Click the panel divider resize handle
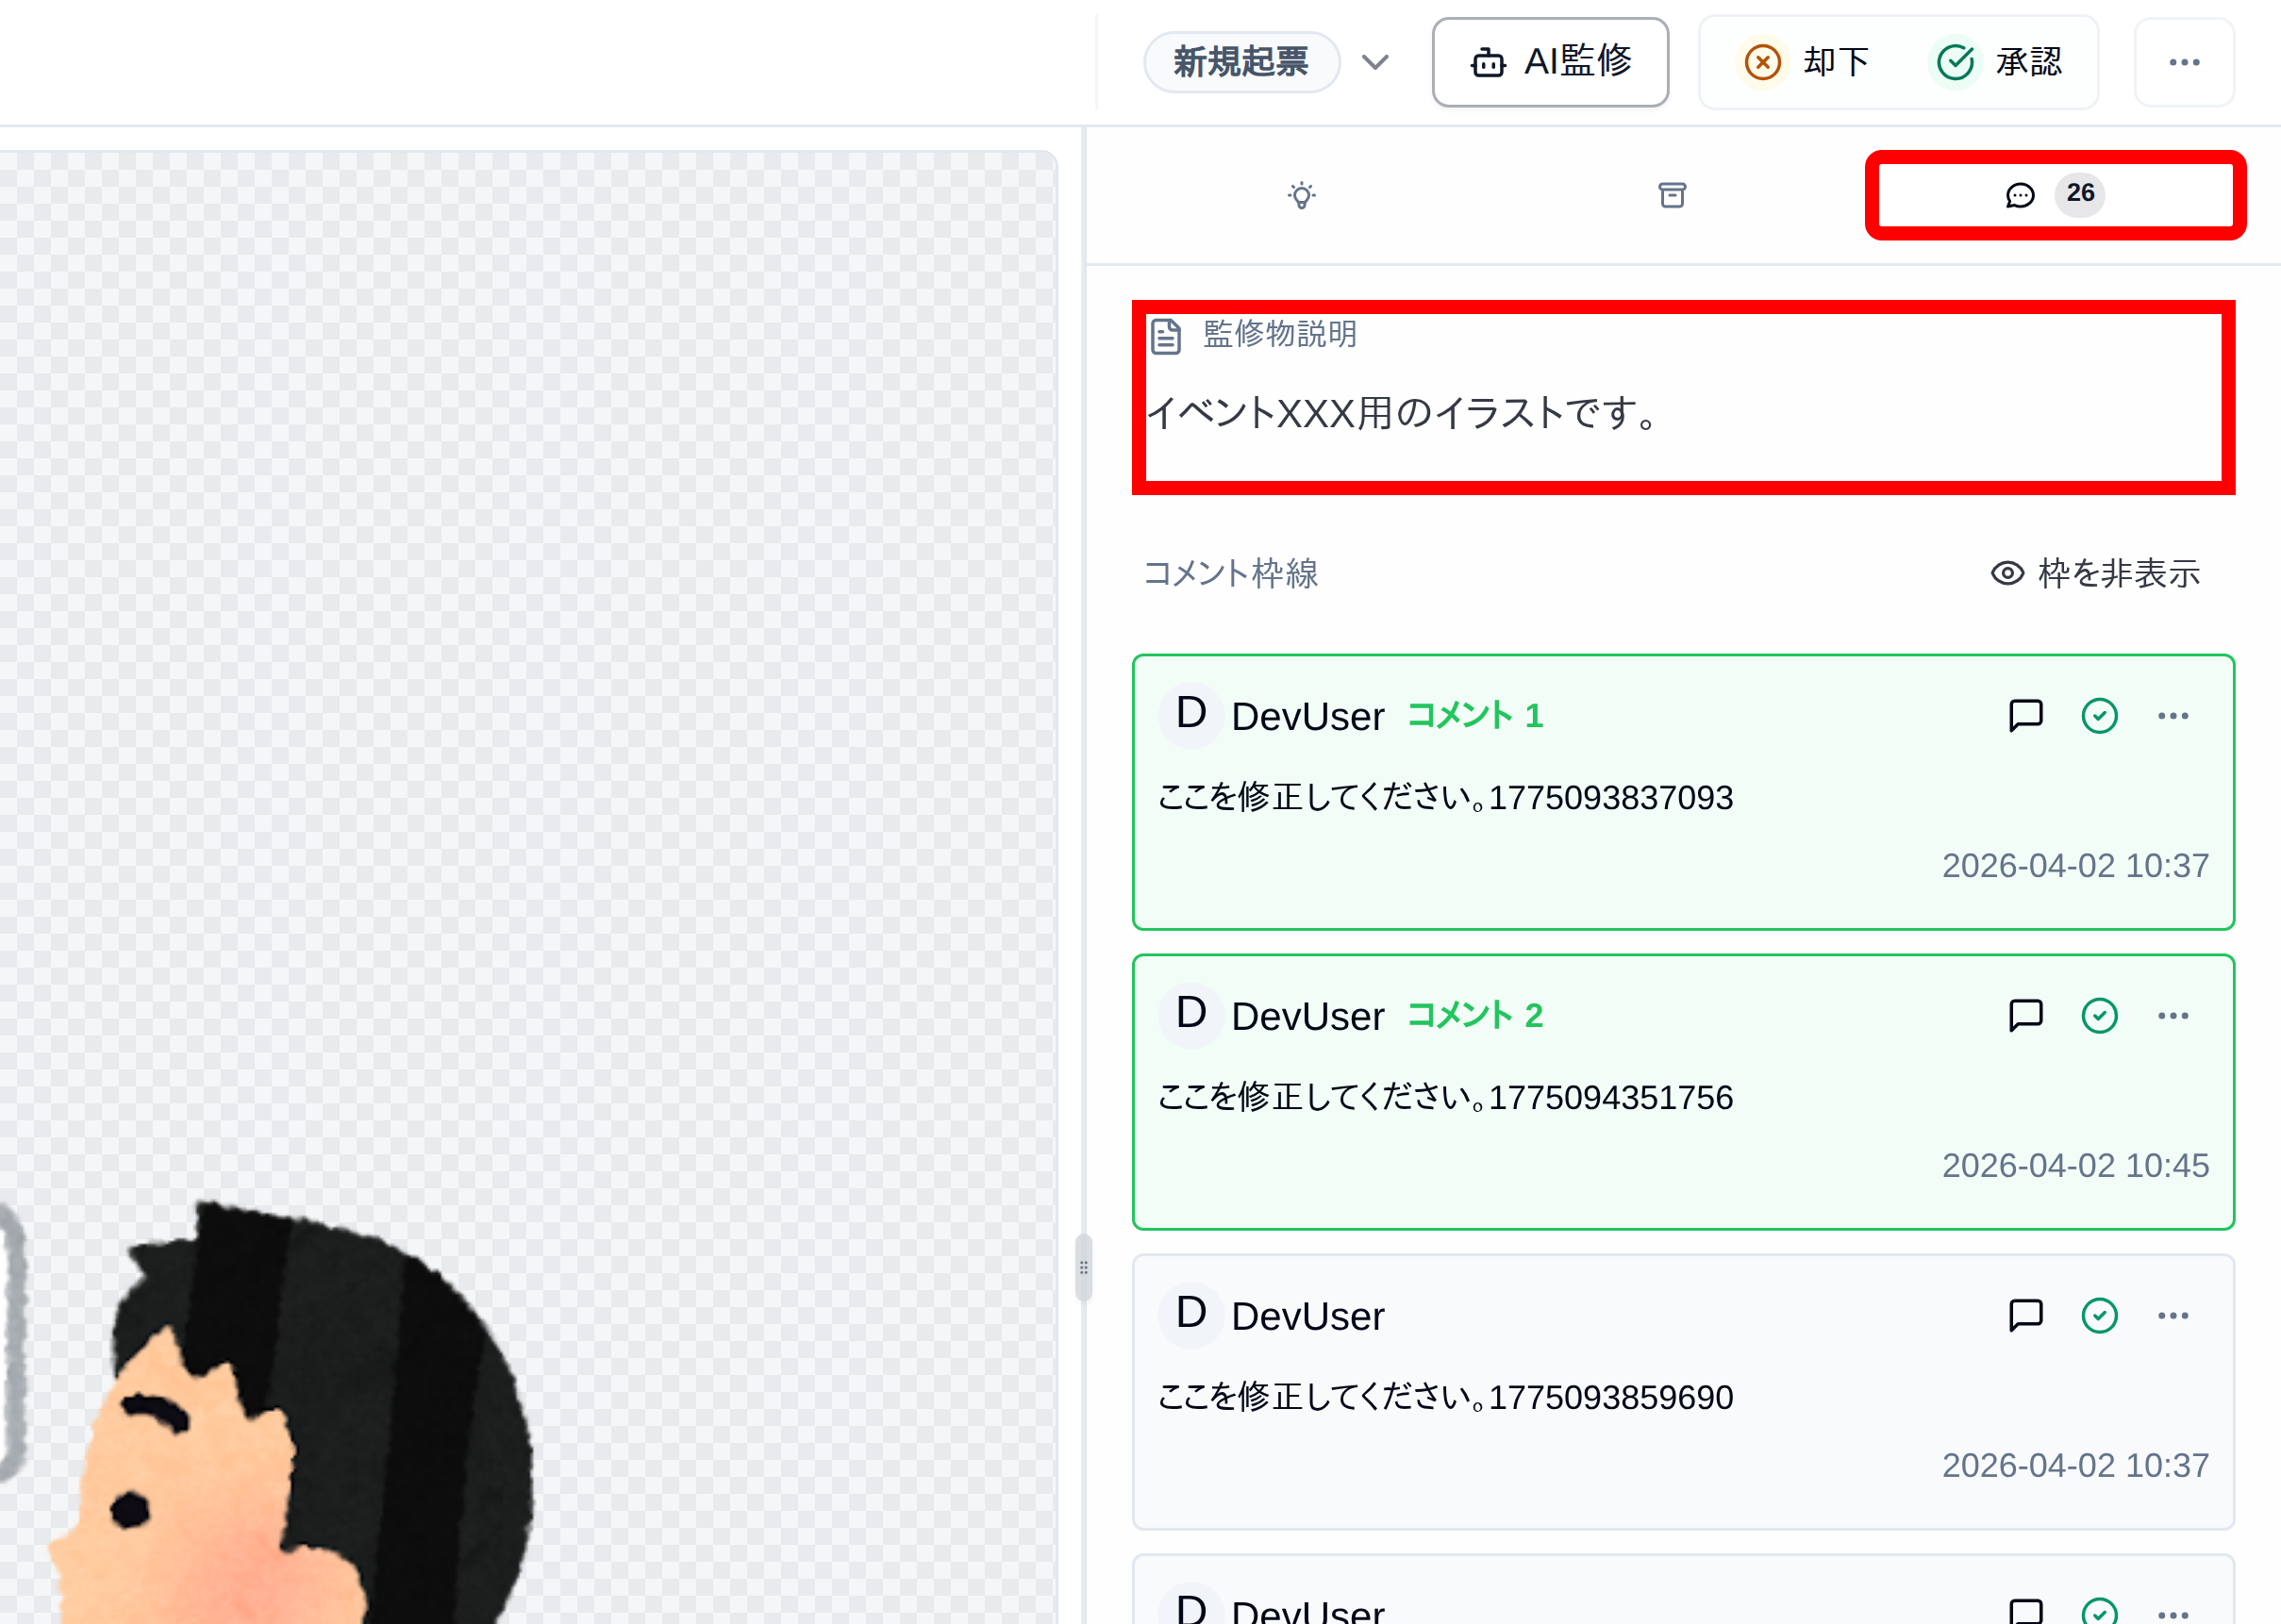The image size is (2281, 1624). click(x=1083, y=1268)
